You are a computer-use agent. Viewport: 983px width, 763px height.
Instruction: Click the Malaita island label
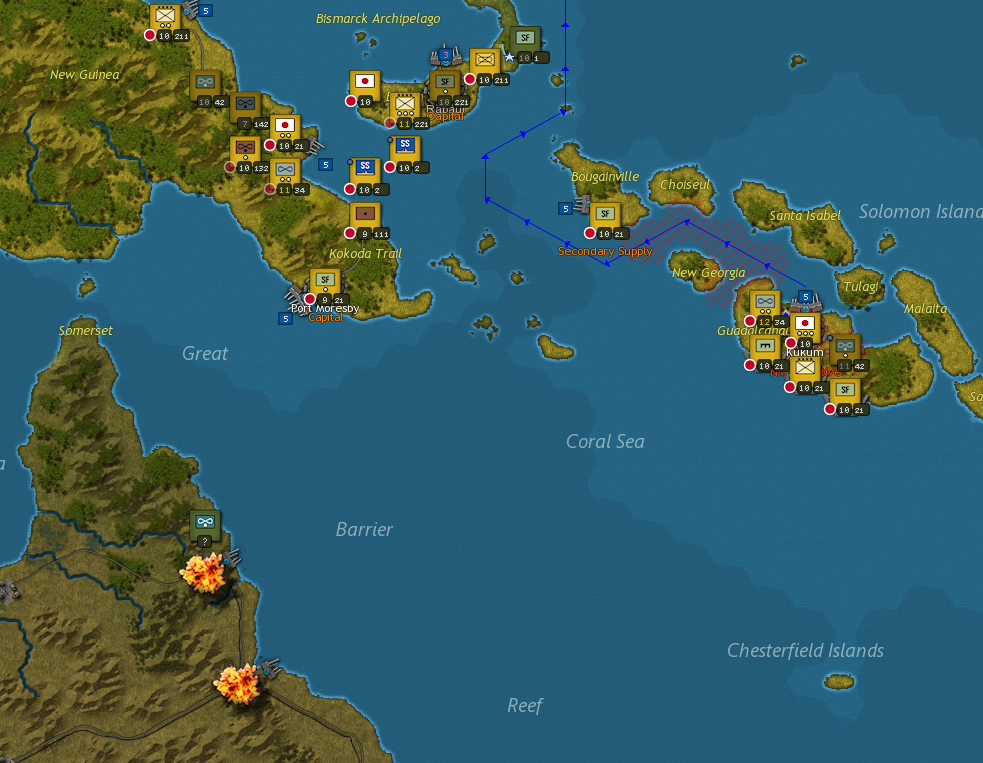point(925,308)
